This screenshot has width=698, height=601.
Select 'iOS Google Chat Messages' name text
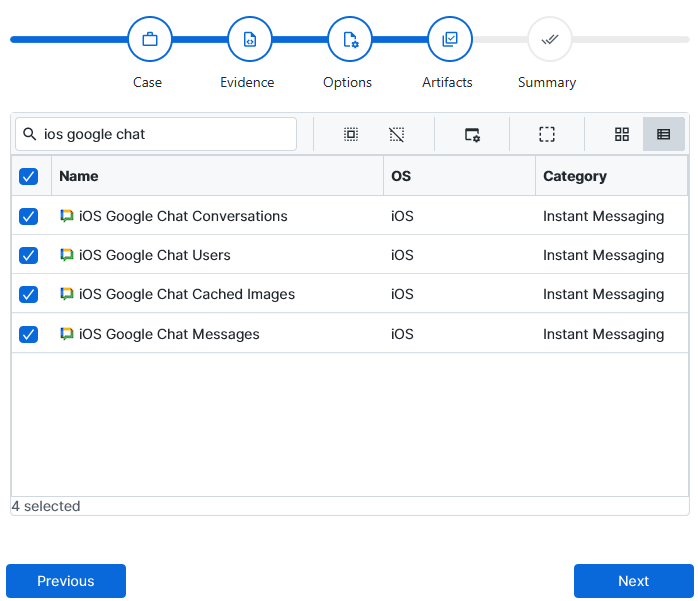[x=169, y=334]
